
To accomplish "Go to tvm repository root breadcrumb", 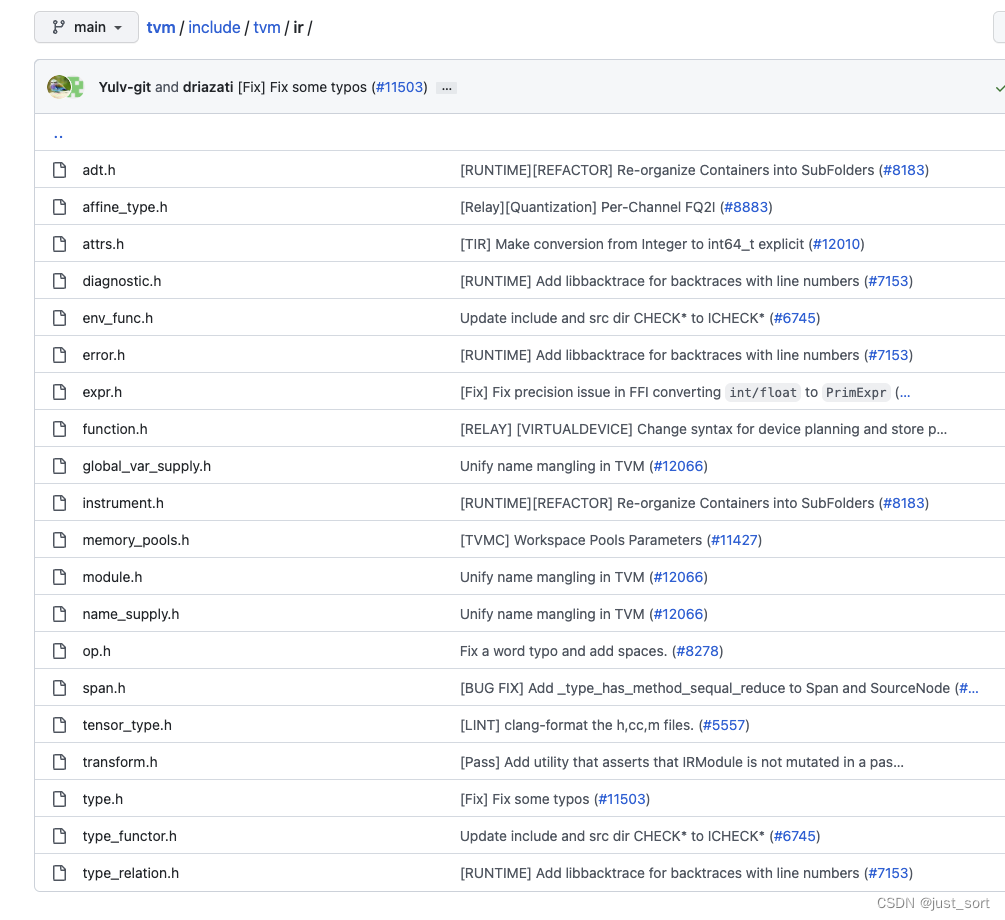I will [161, 28].
